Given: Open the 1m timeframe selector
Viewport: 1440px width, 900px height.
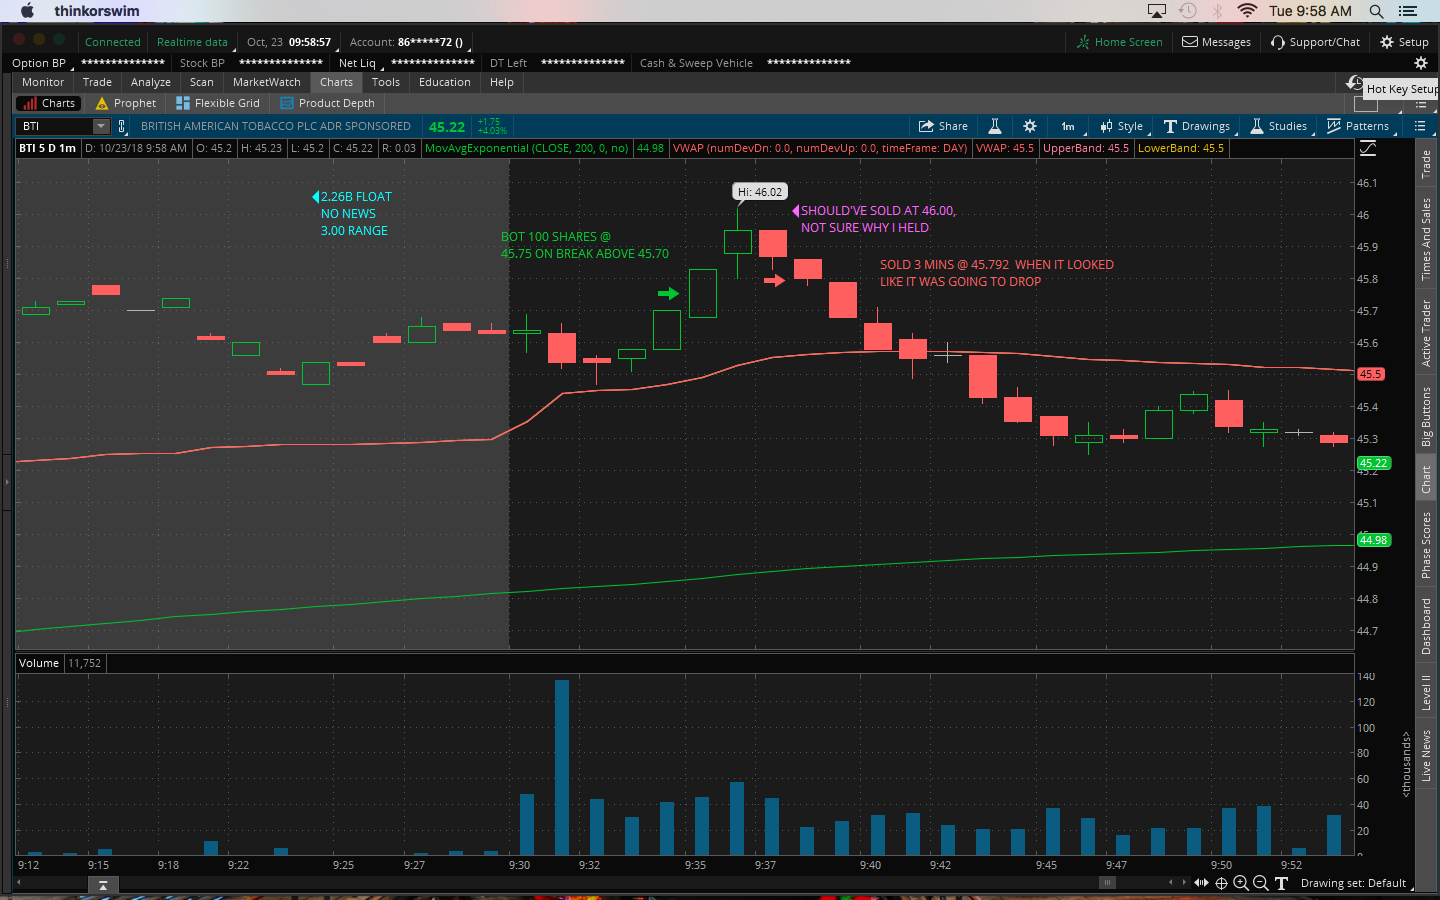Looking at the screenshot, I should [1067, 126].
